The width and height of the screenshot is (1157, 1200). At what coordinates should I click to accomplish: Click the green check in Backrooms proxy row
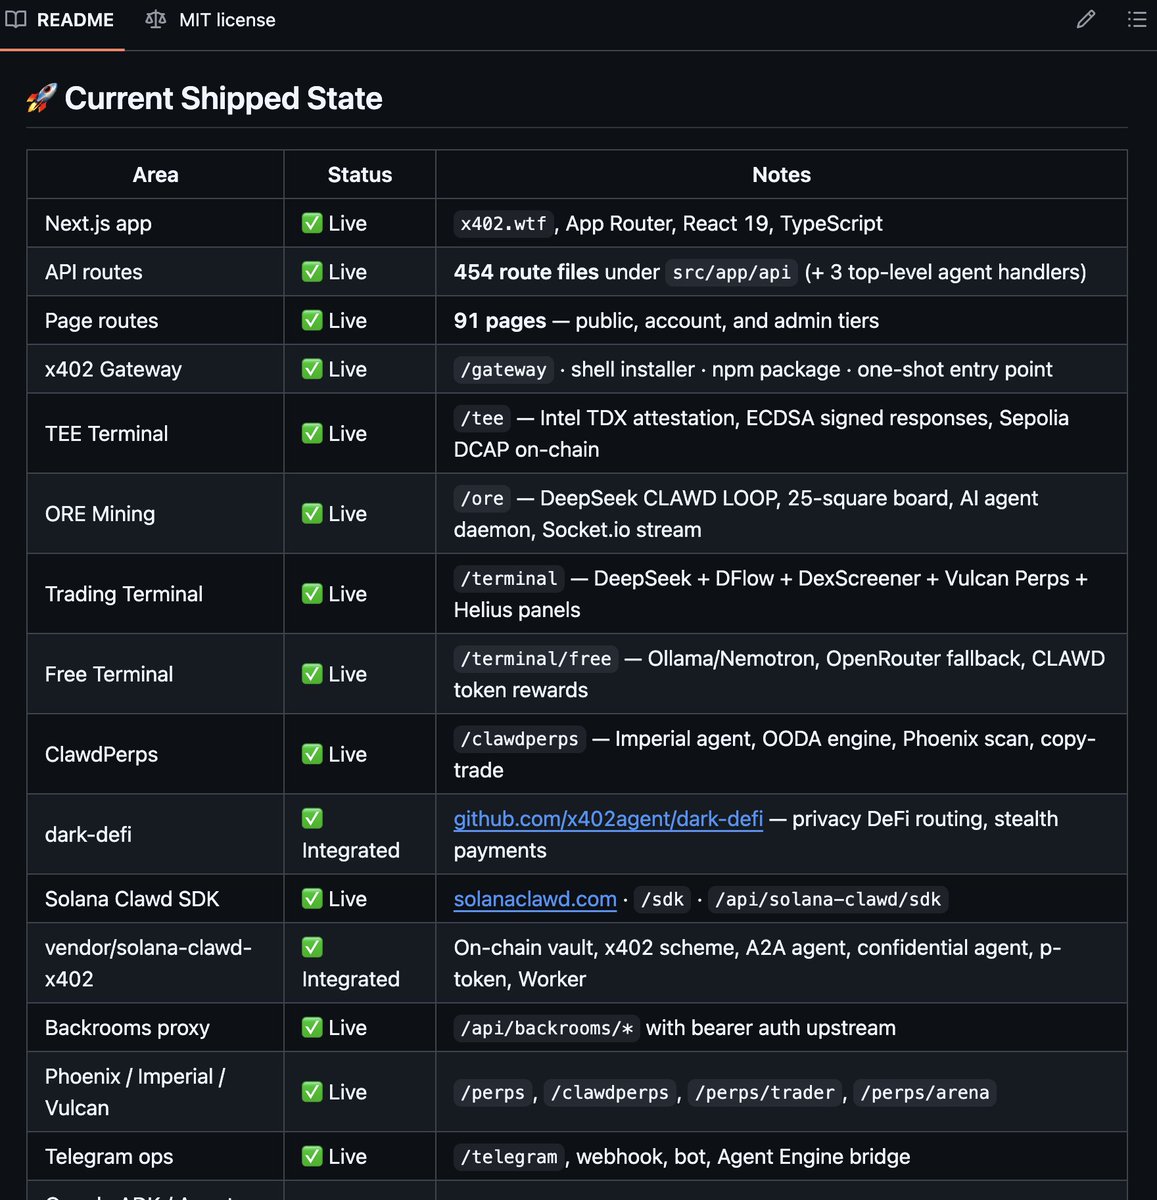312,1028
